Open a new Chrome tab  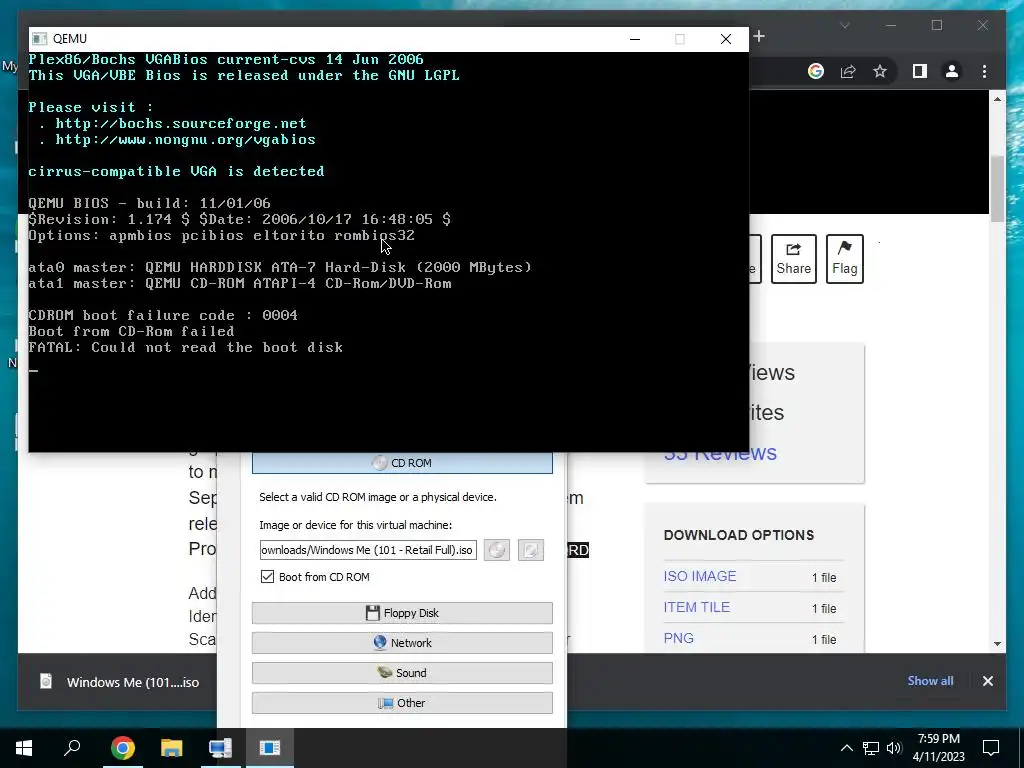click(759, 37)
